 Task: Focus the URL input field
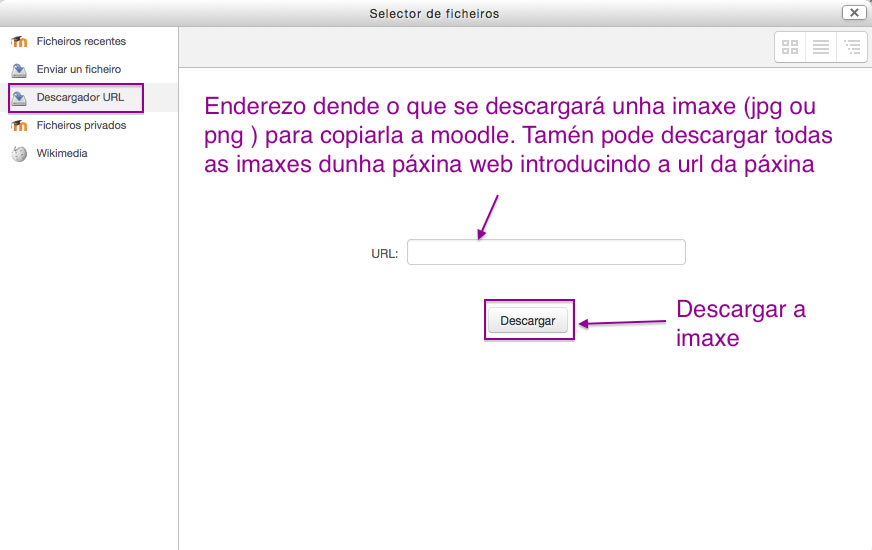(x=546, y=252)
